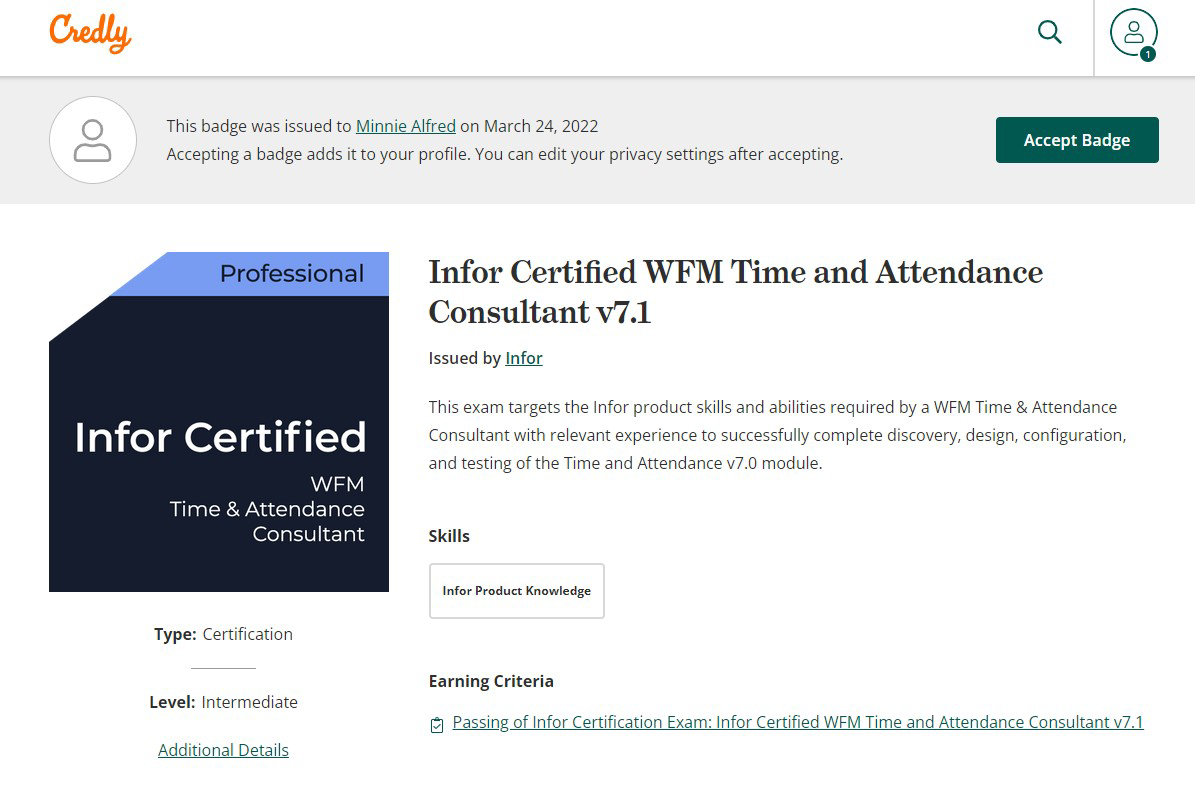
Task: Click the badge title heading
Action: tap(735, 291)
